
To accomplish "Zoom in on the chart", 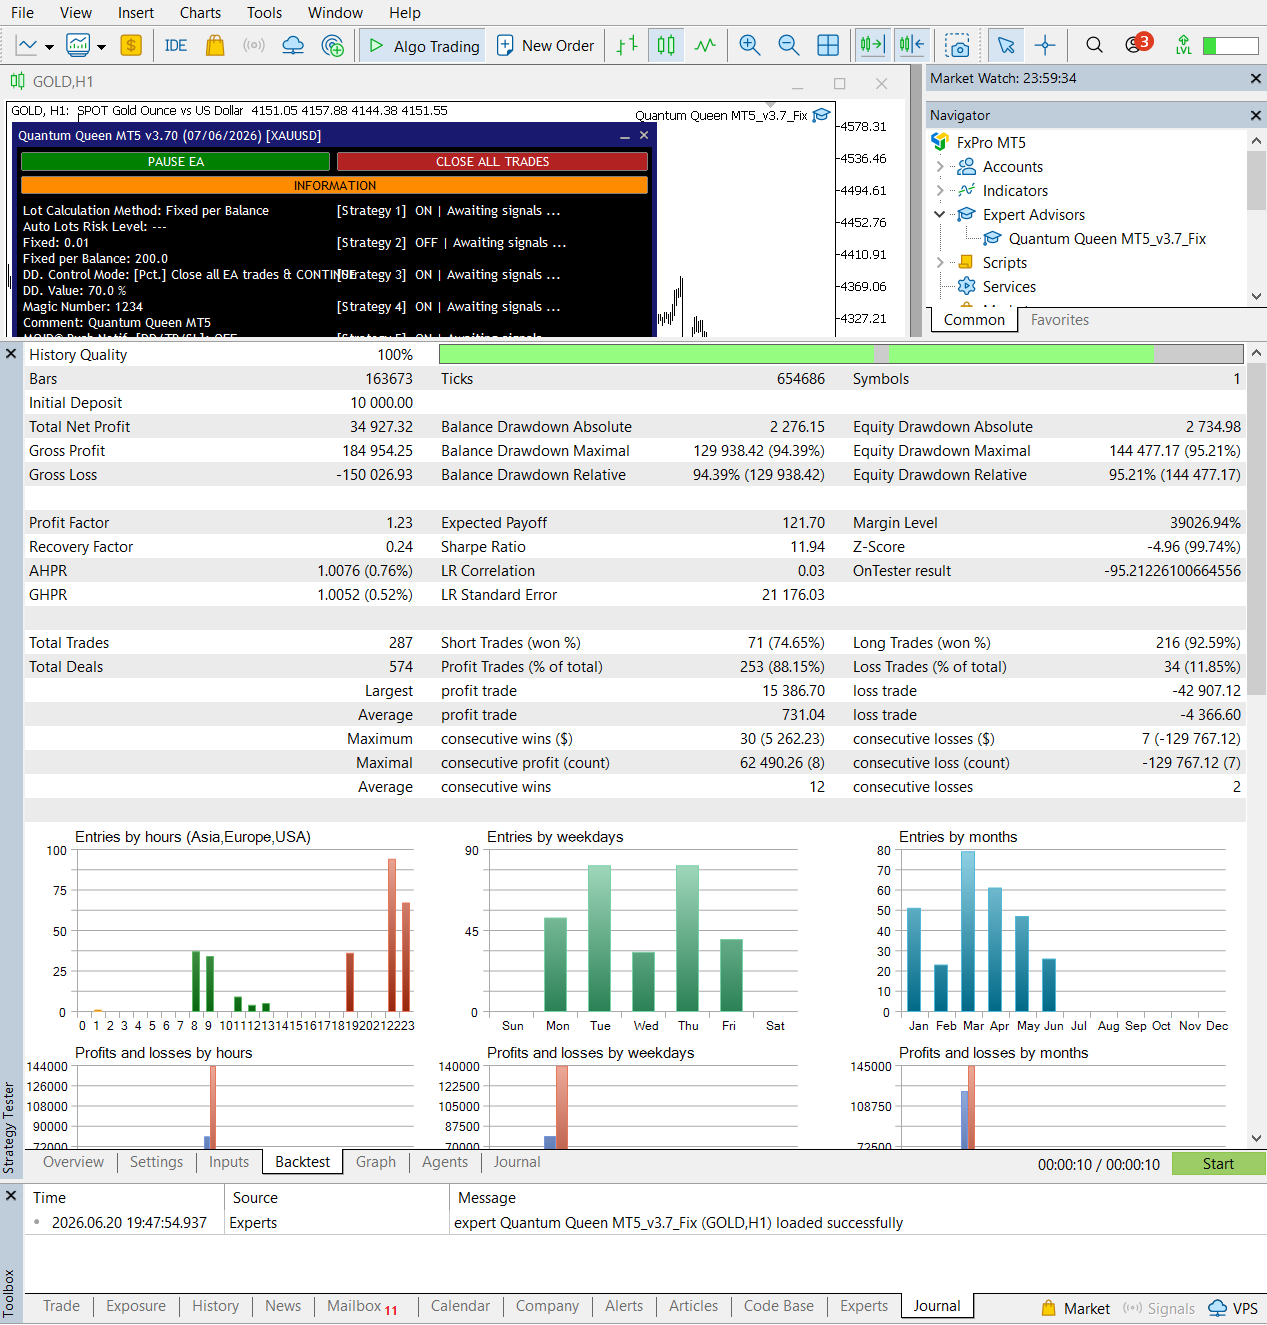I will click(750, 45).
